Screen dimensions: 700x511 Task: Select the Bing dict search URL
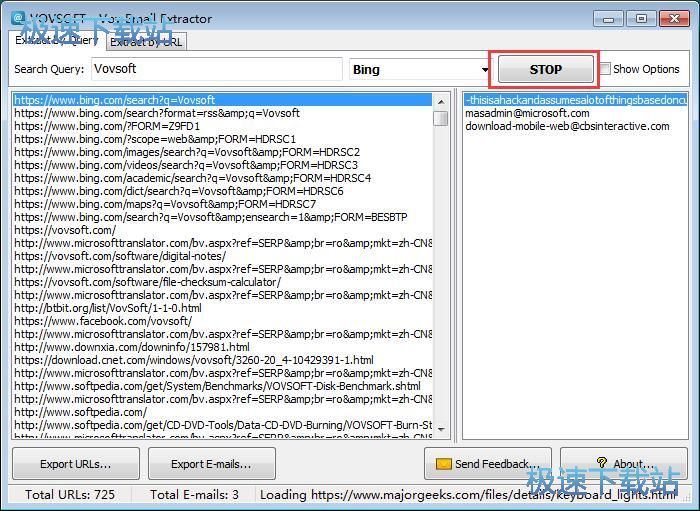[222, 191]
